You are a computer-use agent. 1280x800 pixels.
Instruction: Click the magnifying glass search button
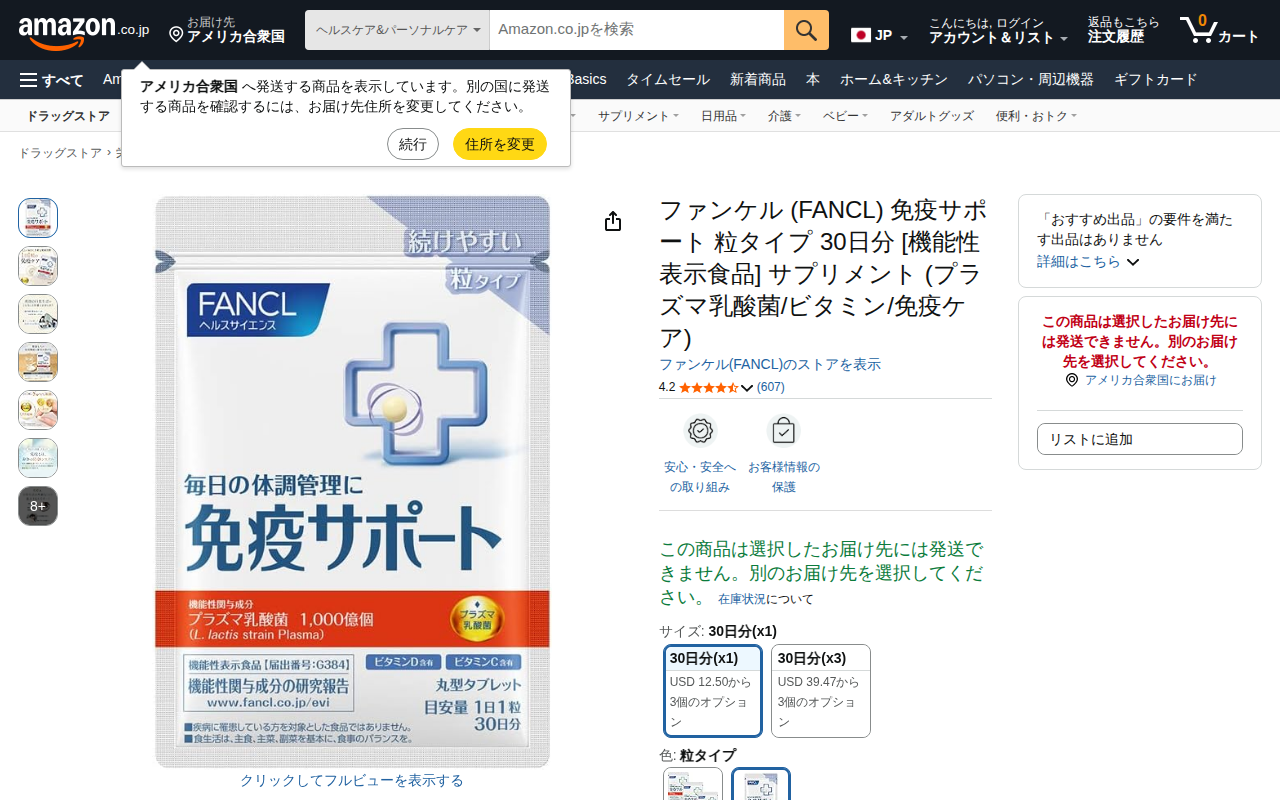[806, 30]
